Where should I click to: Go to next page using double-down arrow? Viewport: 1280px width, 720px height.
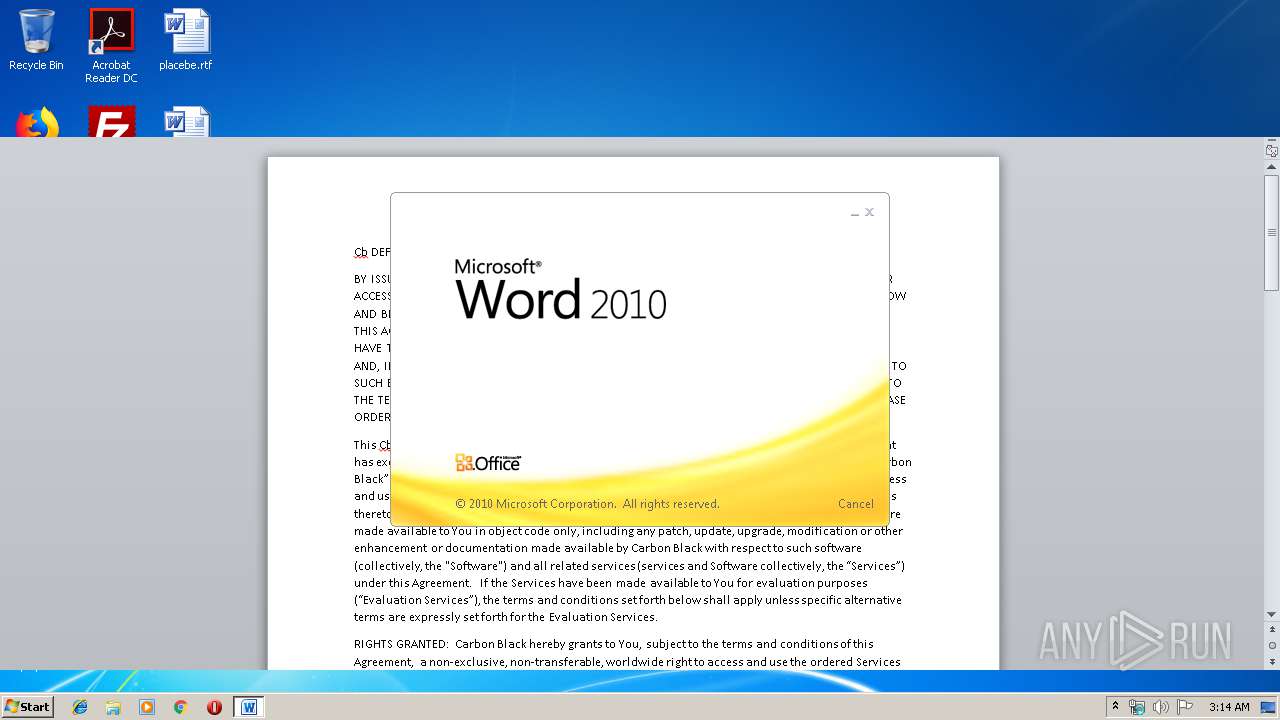(x=1272, y=661)
